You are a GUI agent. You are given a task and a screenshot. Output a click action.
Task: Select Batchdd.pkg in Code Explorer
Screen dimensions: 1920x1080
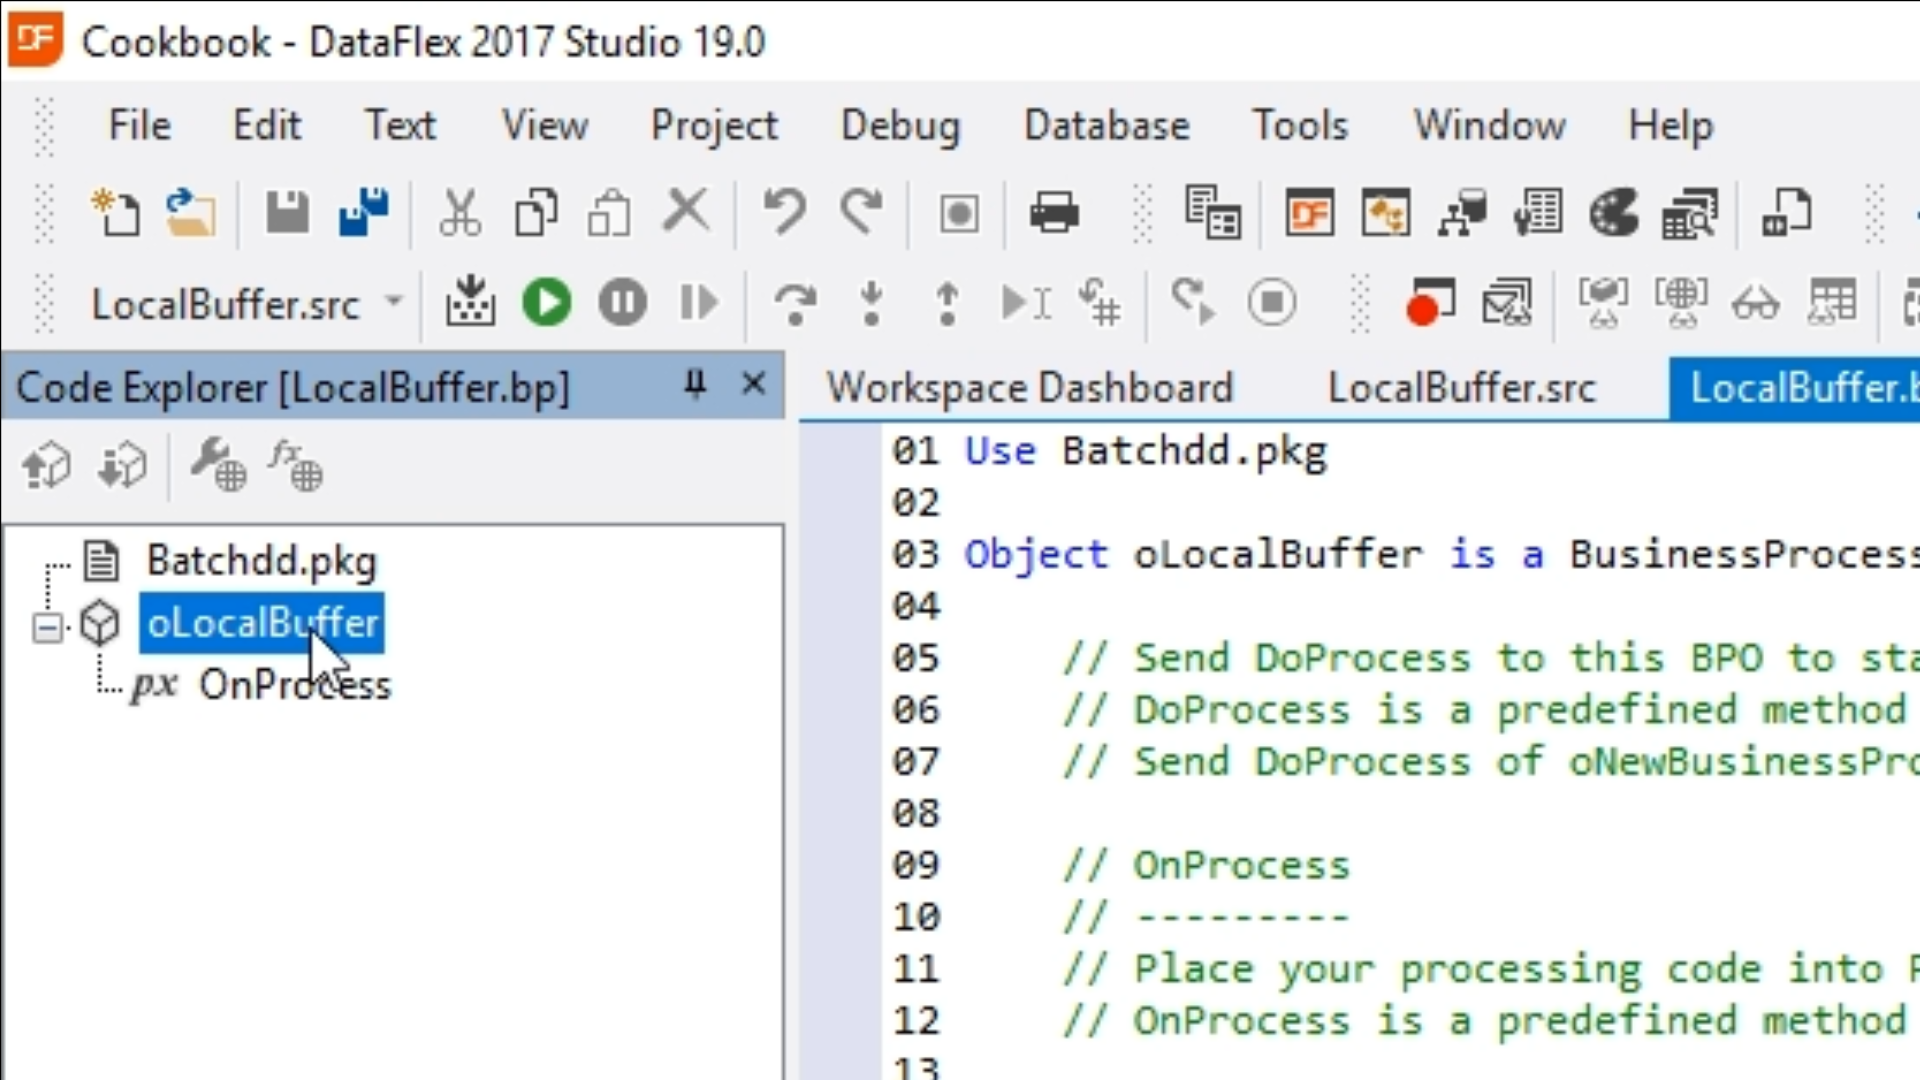(261, 561)
